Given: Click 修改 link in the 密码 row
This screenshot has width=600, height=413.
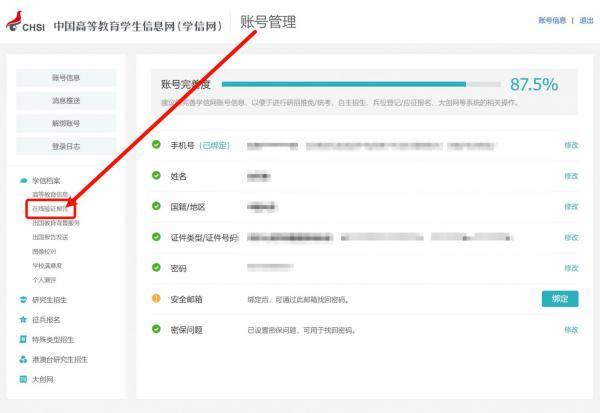Looking at the screenshot, I should coord(571,268).
